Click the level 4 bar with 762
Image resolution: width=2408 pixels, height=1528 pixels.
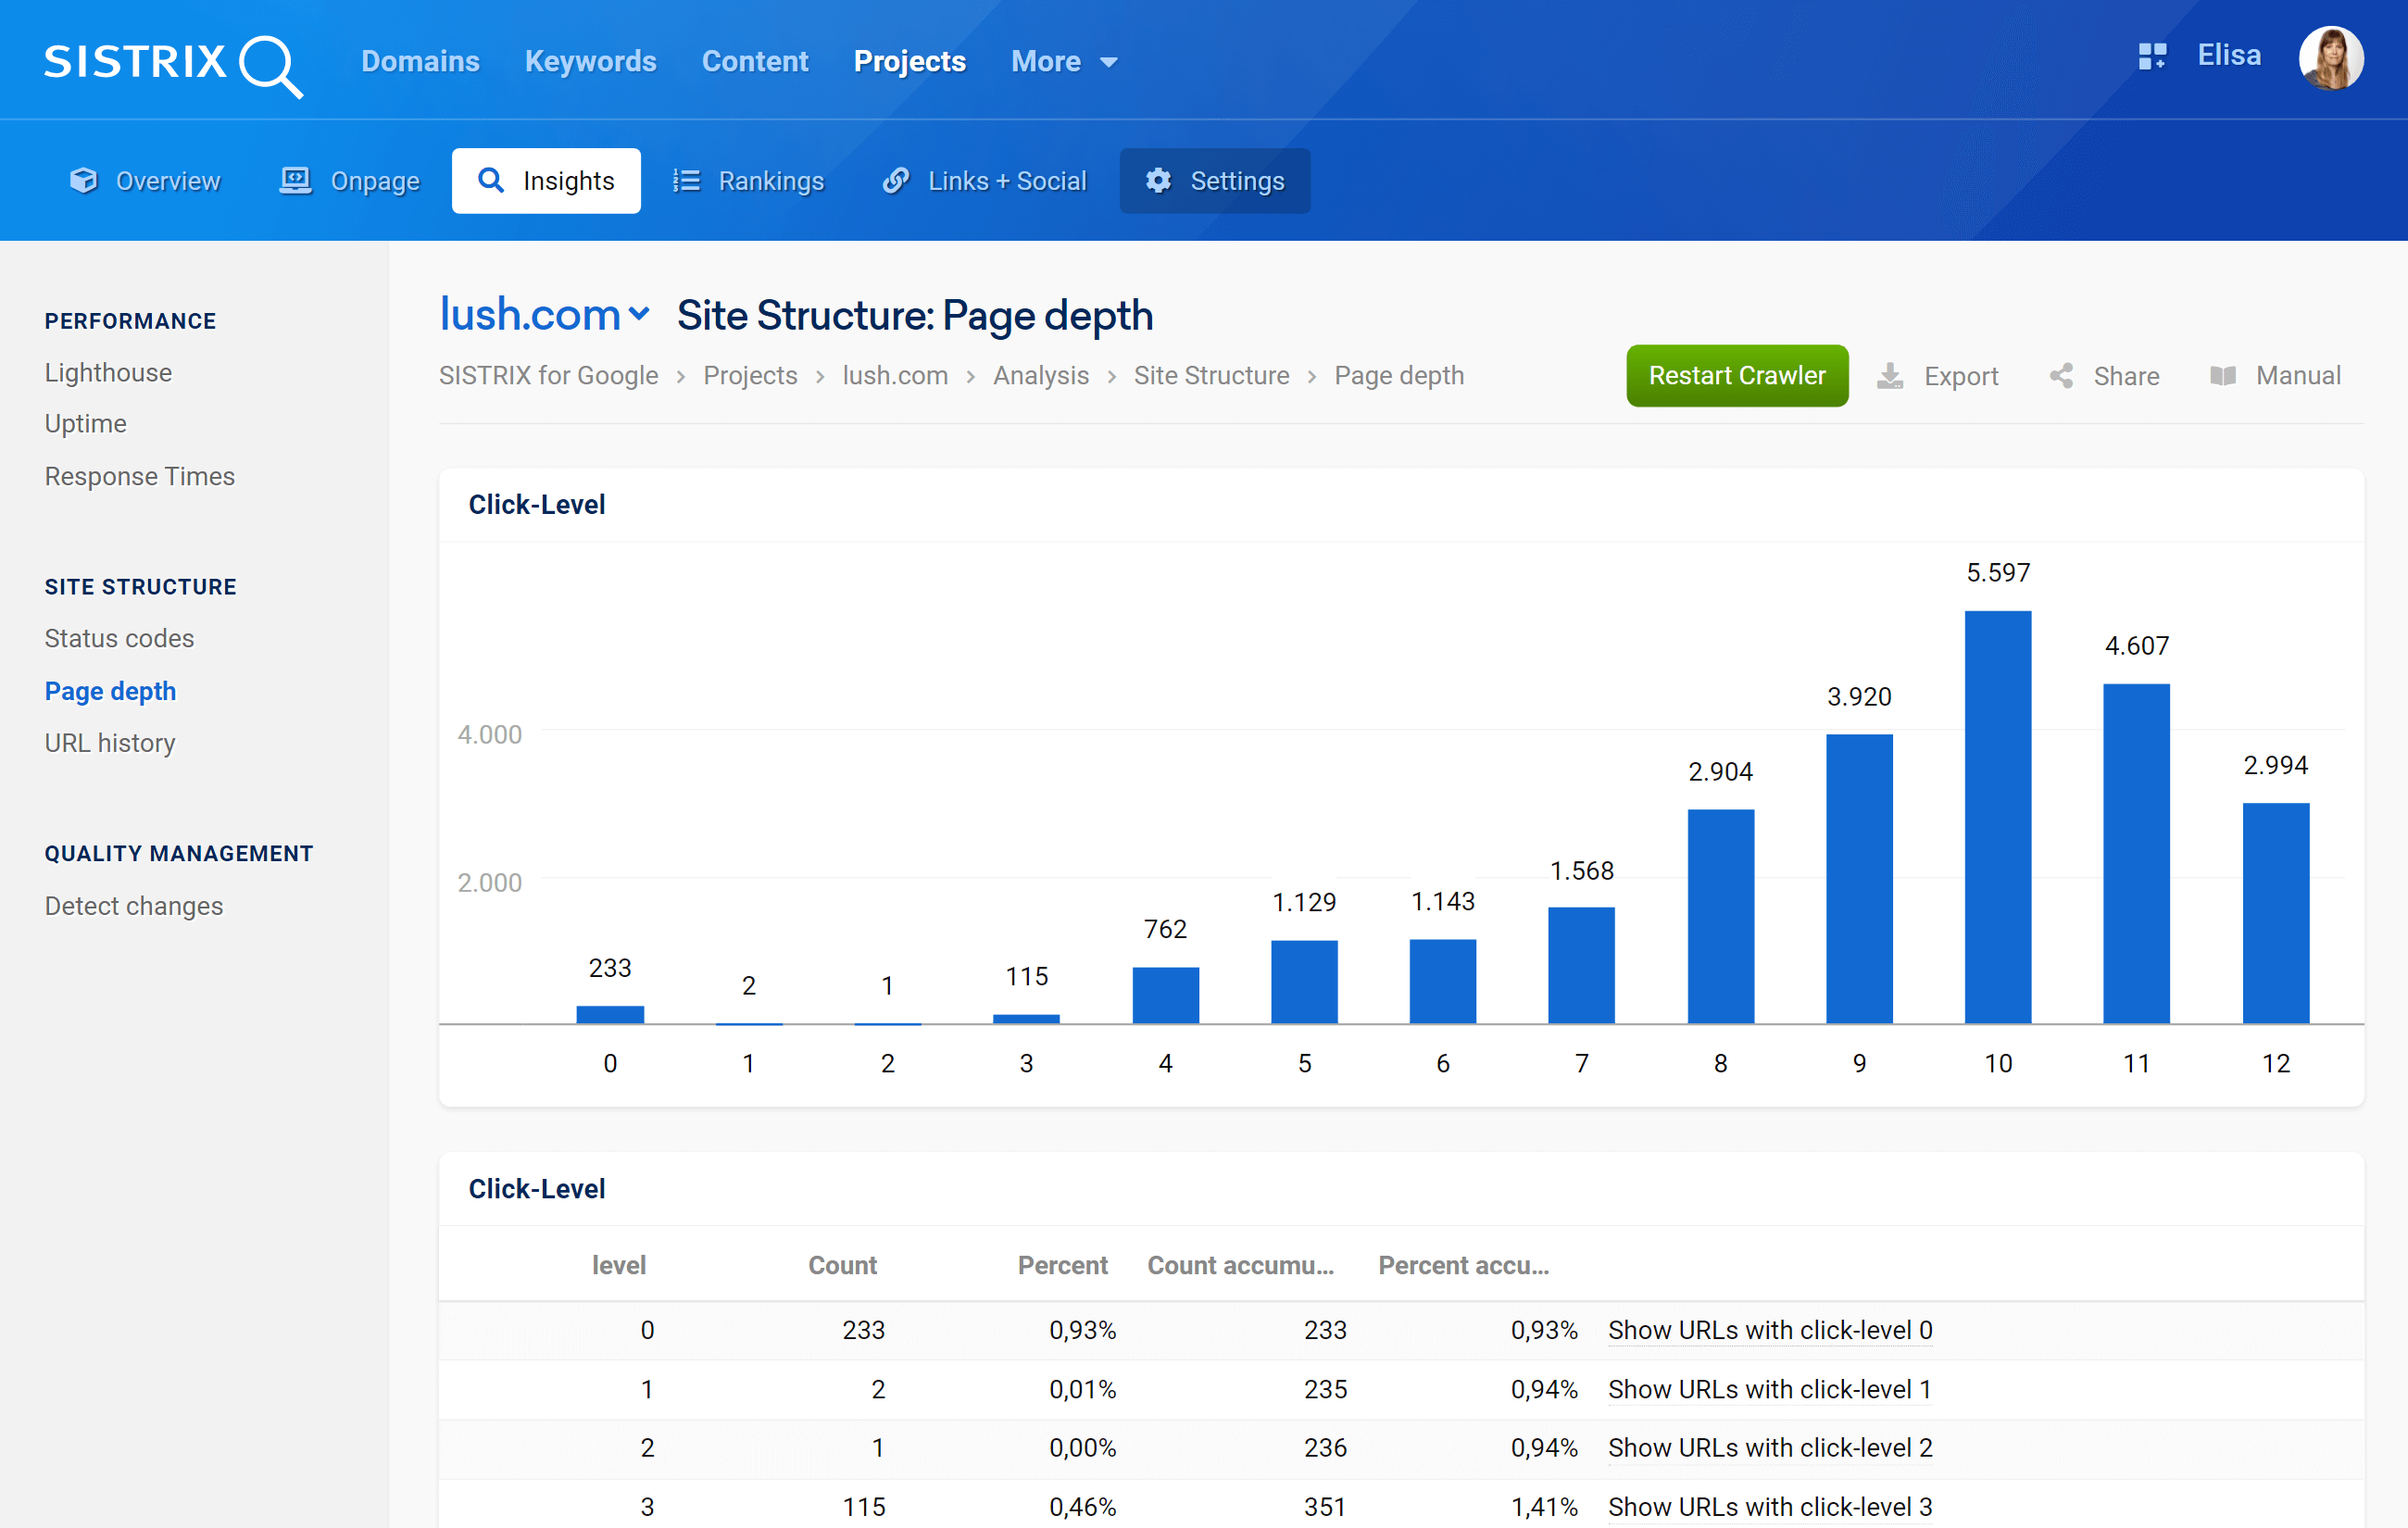(x=1165, y=995)
